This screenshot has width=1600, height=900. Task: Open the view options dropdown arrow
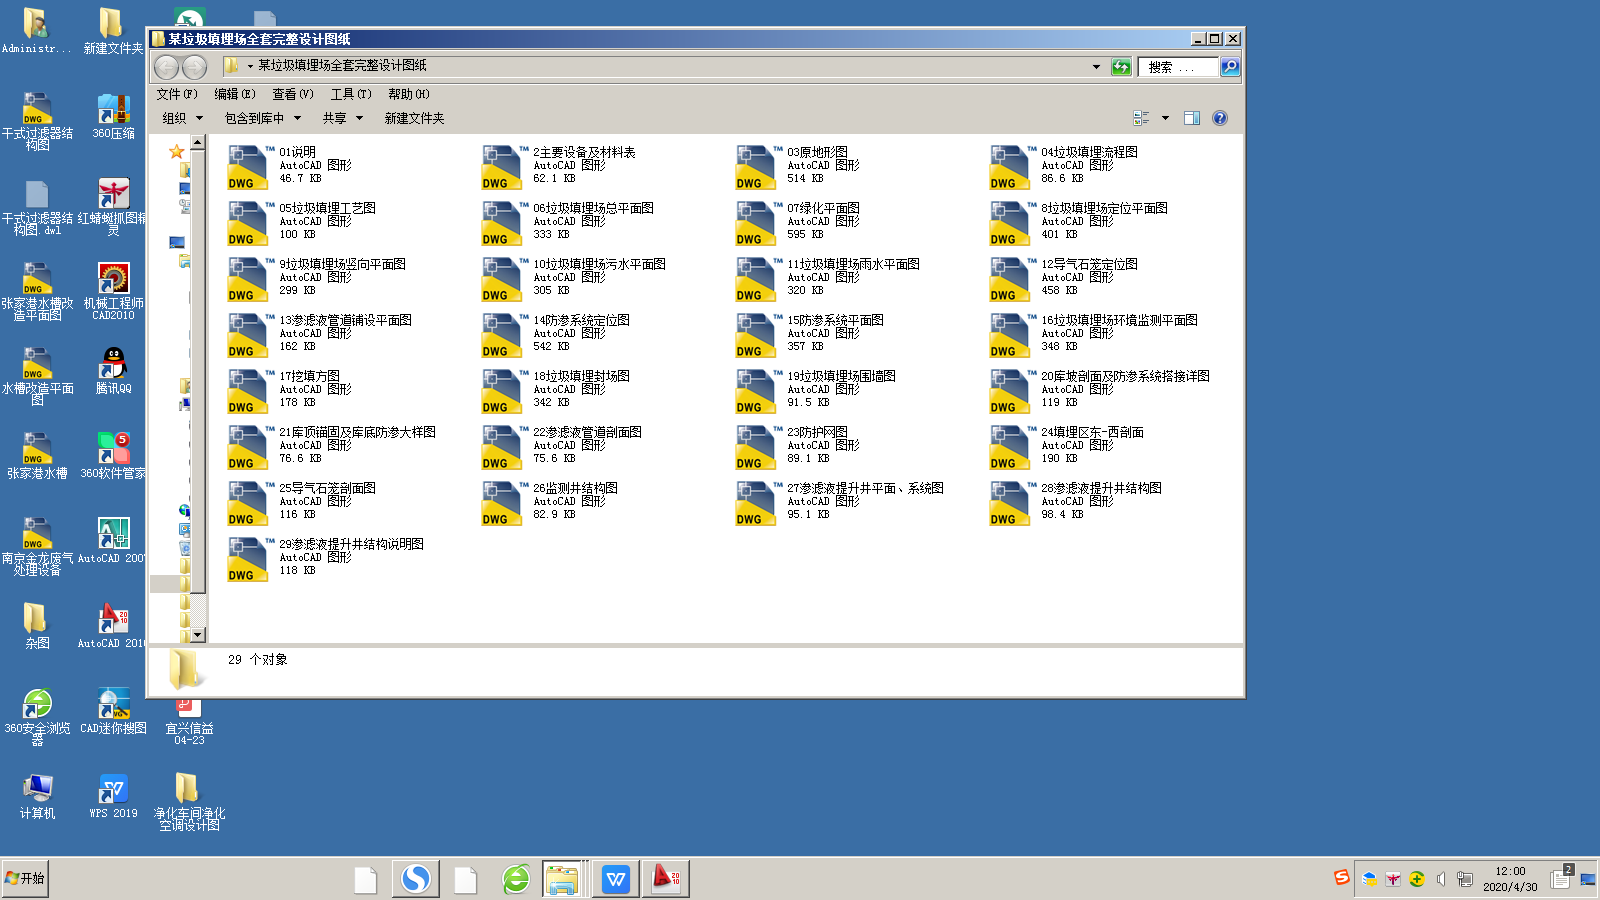[x=1165, y=118]
